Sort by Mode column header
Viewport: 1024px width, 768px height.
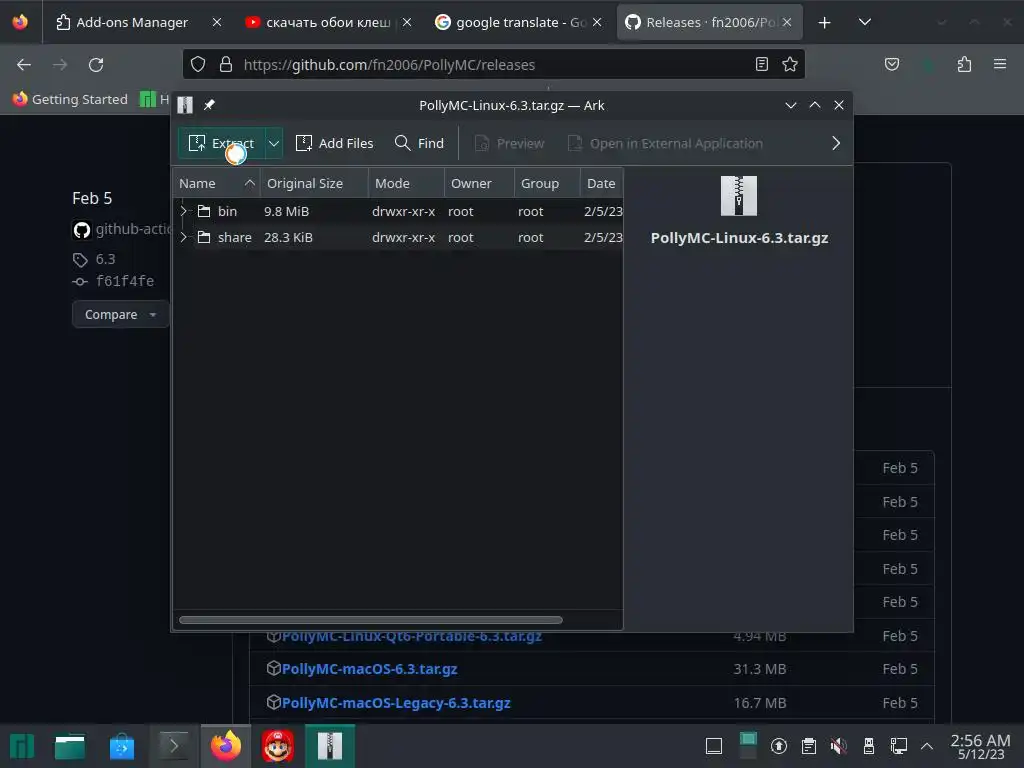tap(406, 184)
